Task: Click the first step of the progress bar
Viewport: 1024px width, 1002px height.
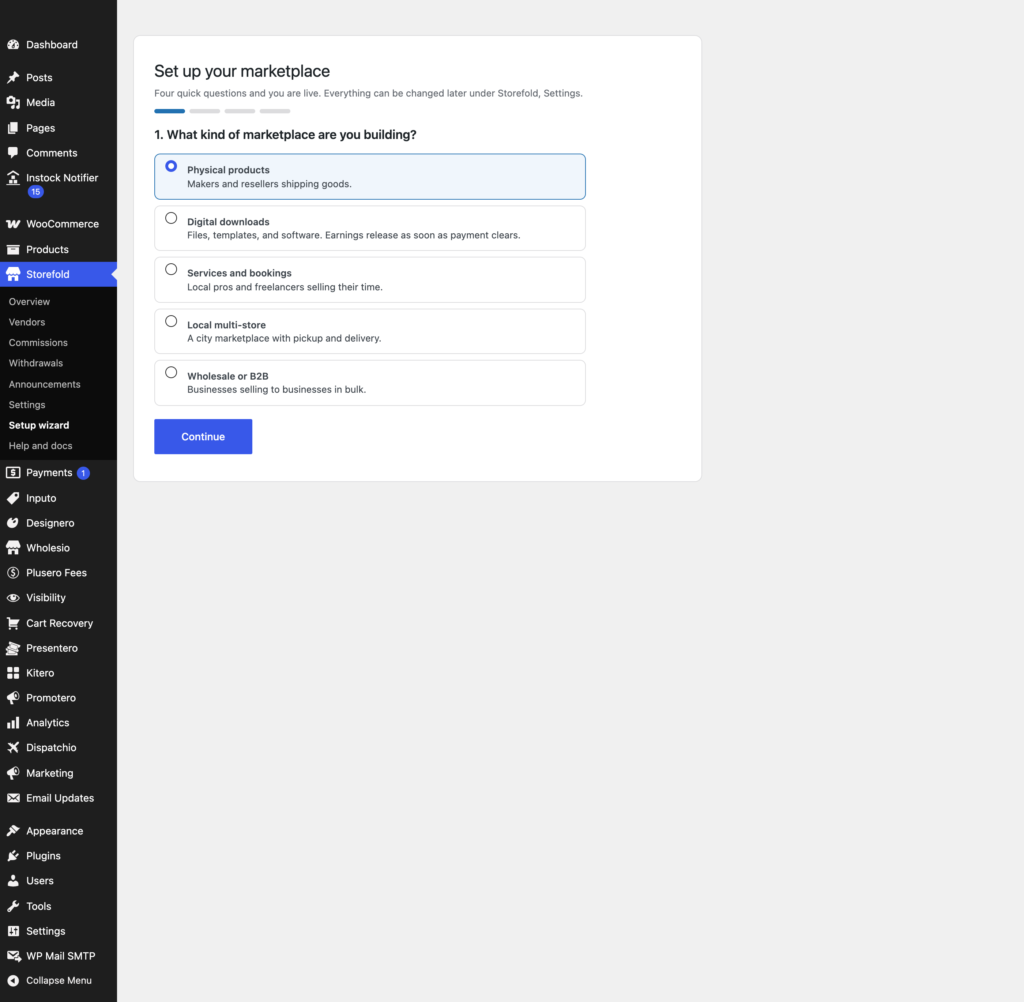Action: pyautogui.click(x=170, y=111)
